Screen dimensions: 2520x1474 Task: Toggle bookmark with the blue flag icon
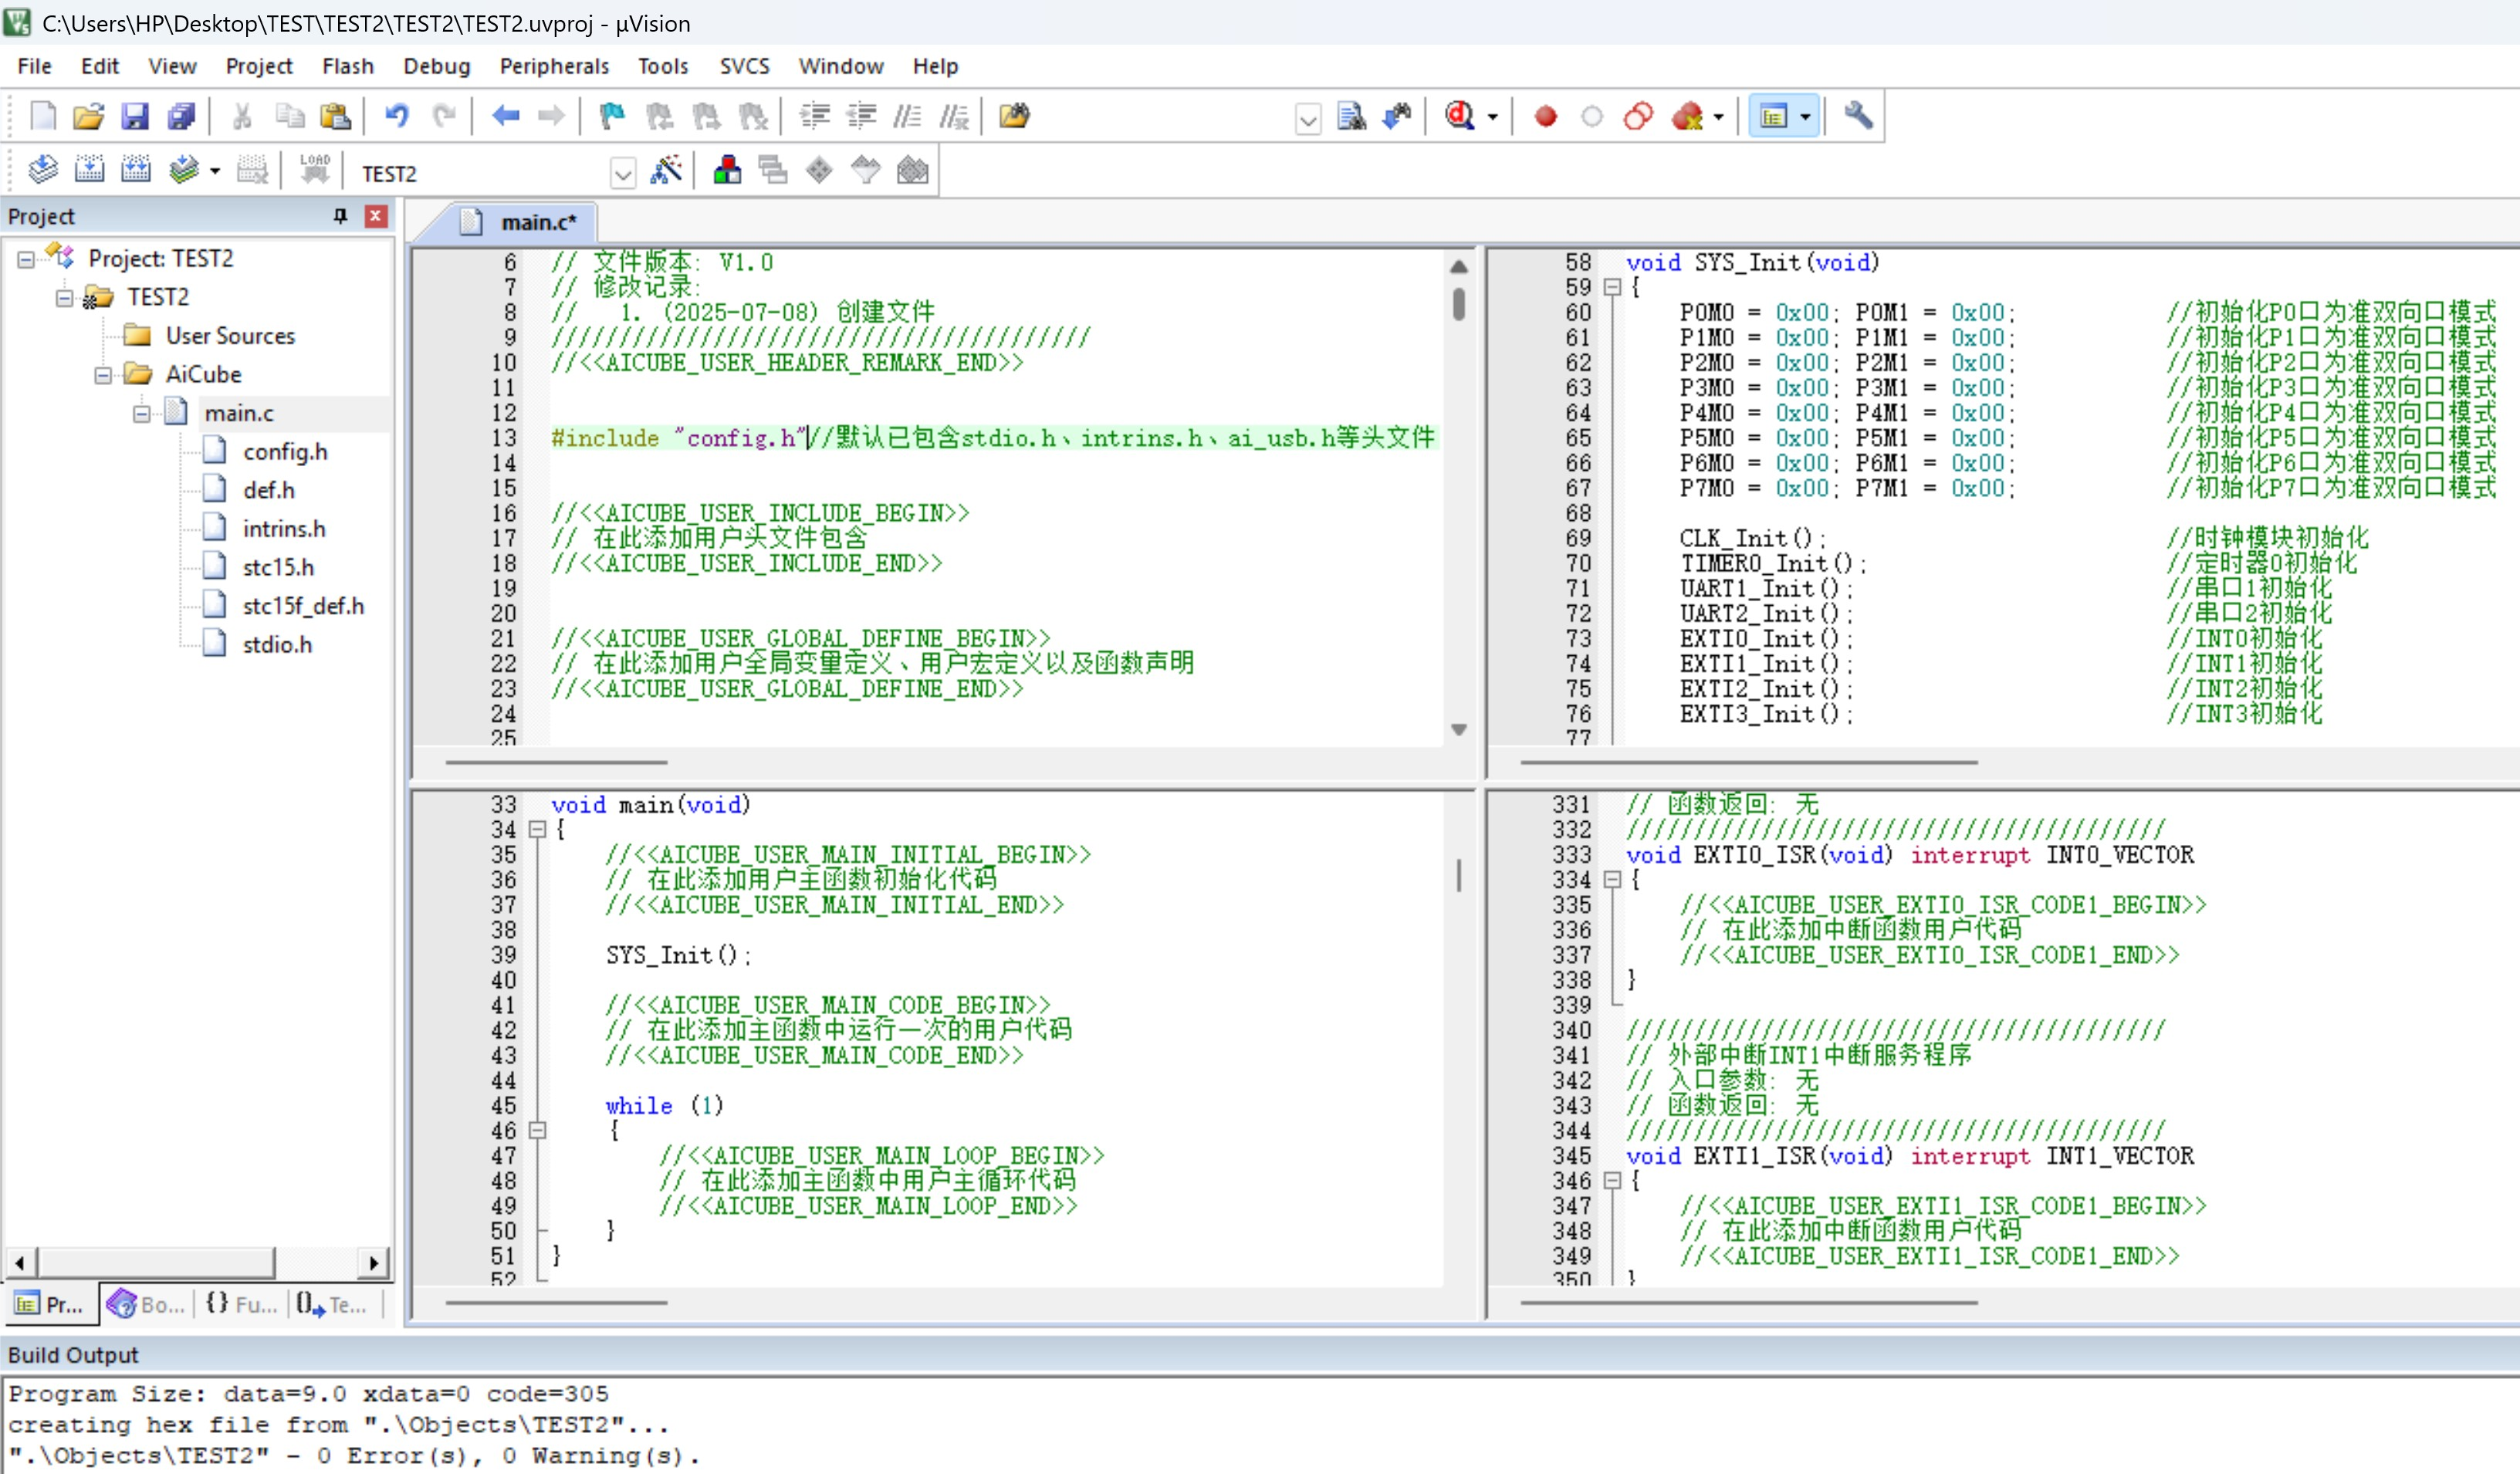pos(611,116)
